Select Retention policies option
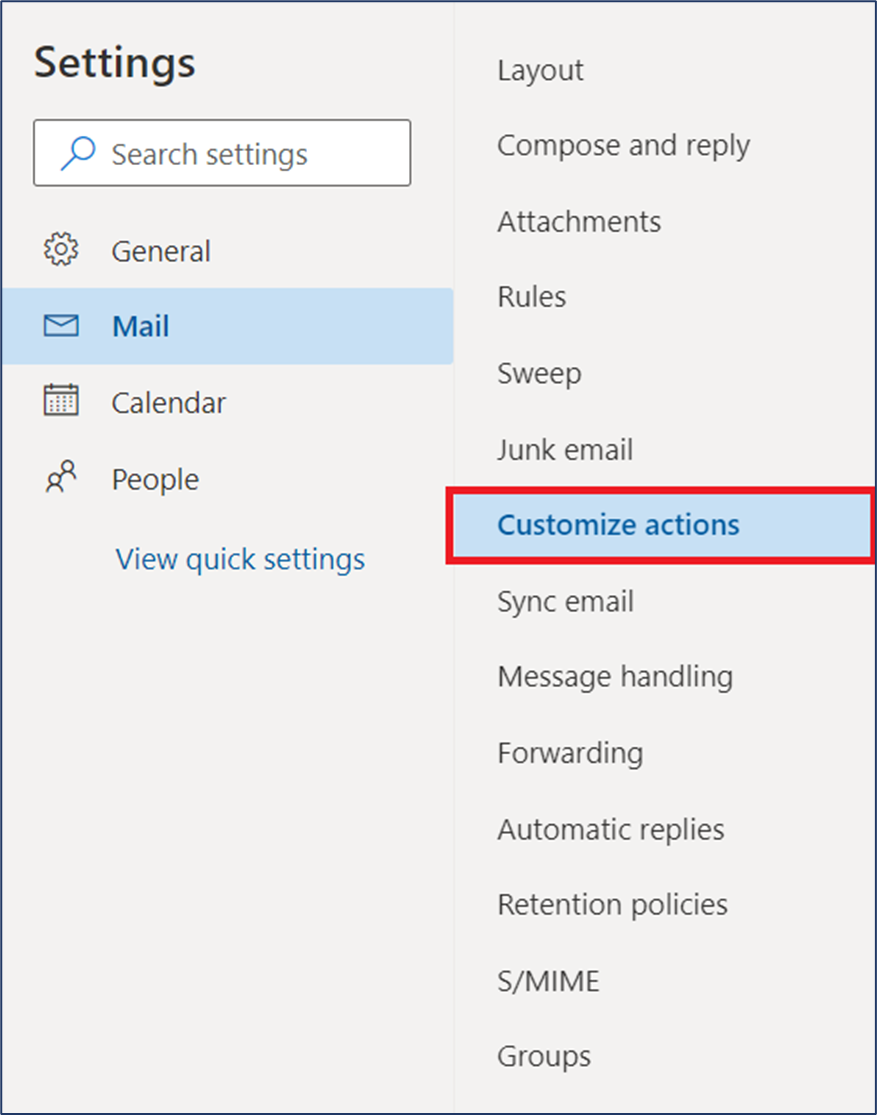 tap(612, 905)
